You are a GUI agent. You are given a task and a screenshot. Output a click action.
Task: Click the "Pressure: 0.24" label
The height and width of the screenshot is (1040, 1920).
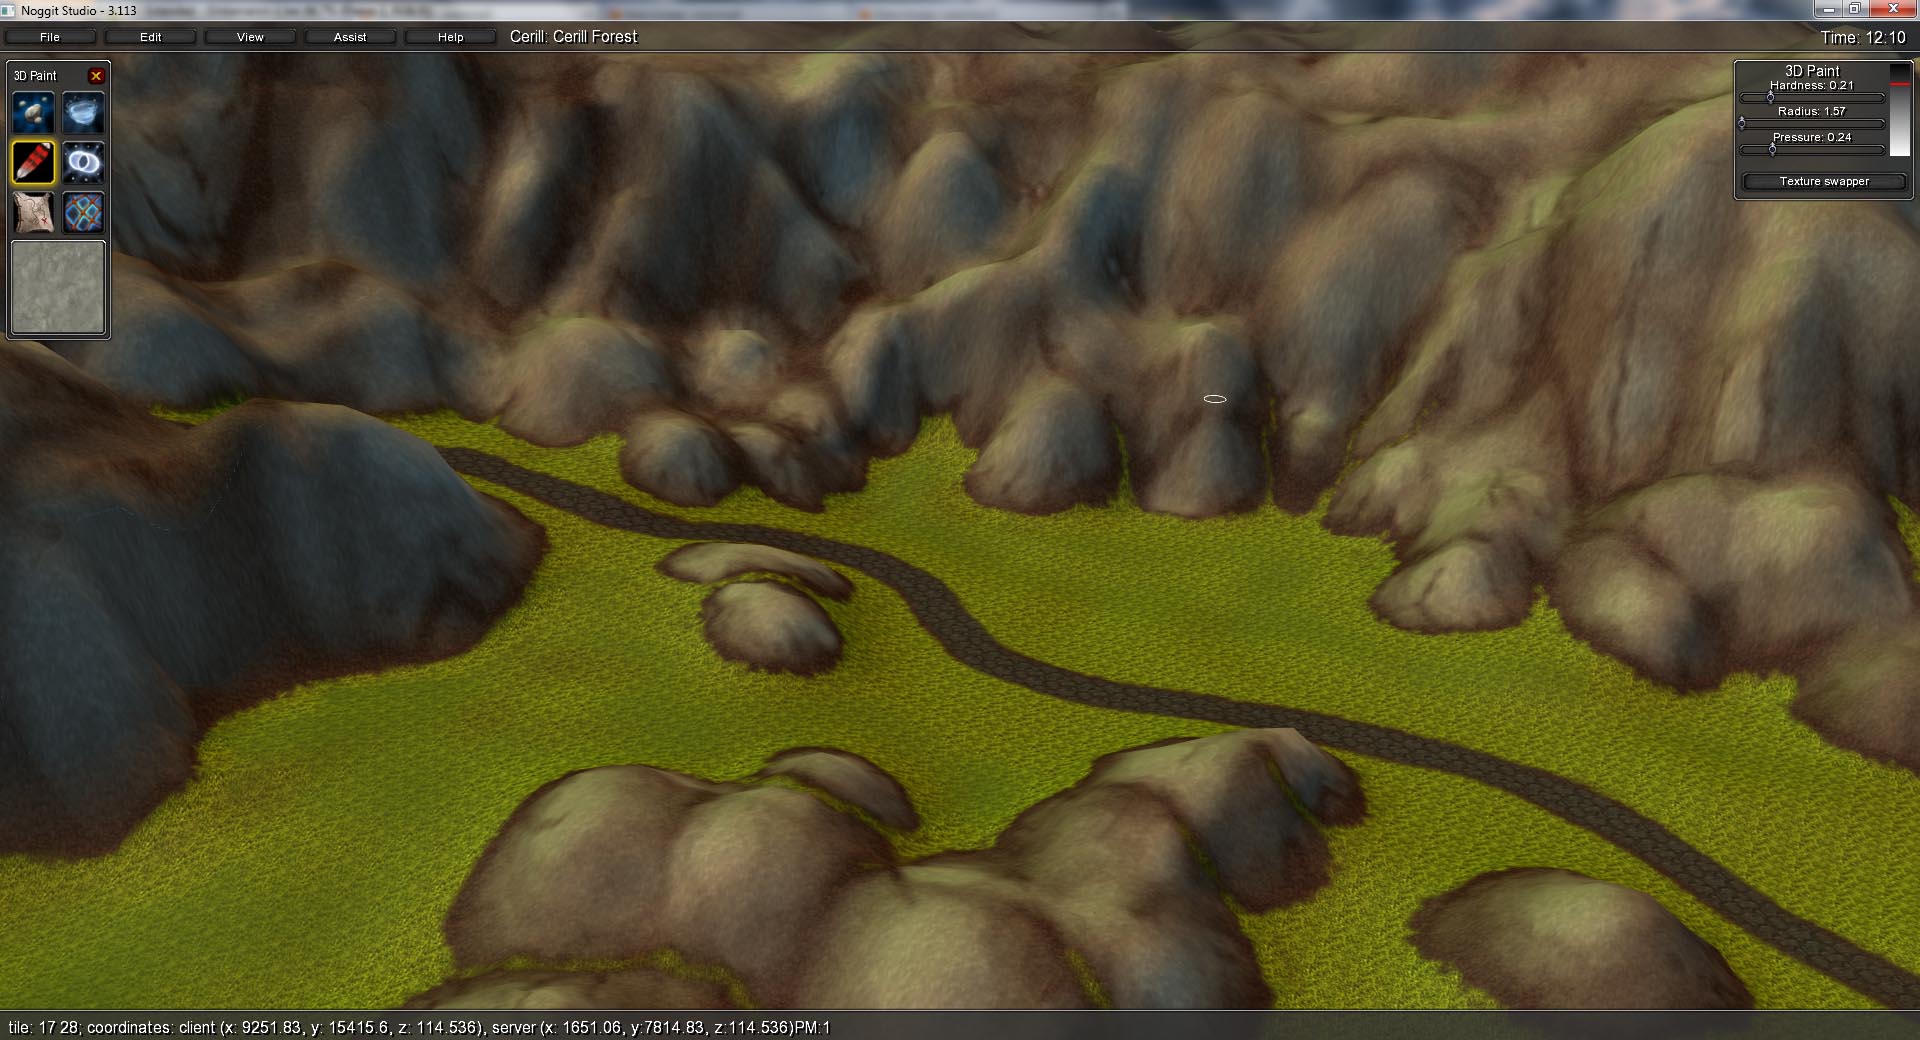1812,138
